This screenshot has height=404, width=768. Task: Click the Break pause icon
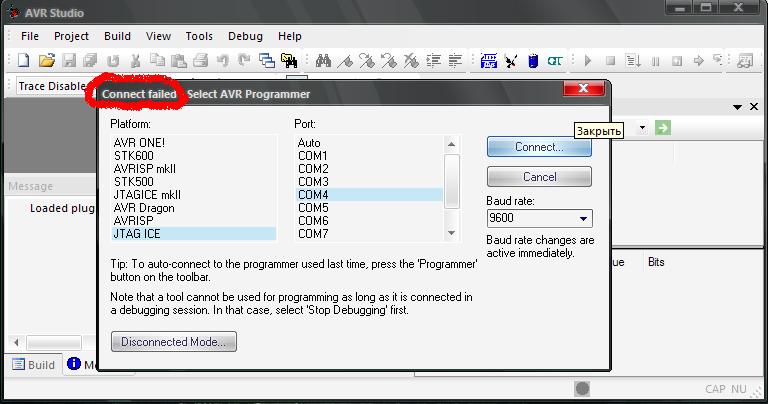(655, 61)
